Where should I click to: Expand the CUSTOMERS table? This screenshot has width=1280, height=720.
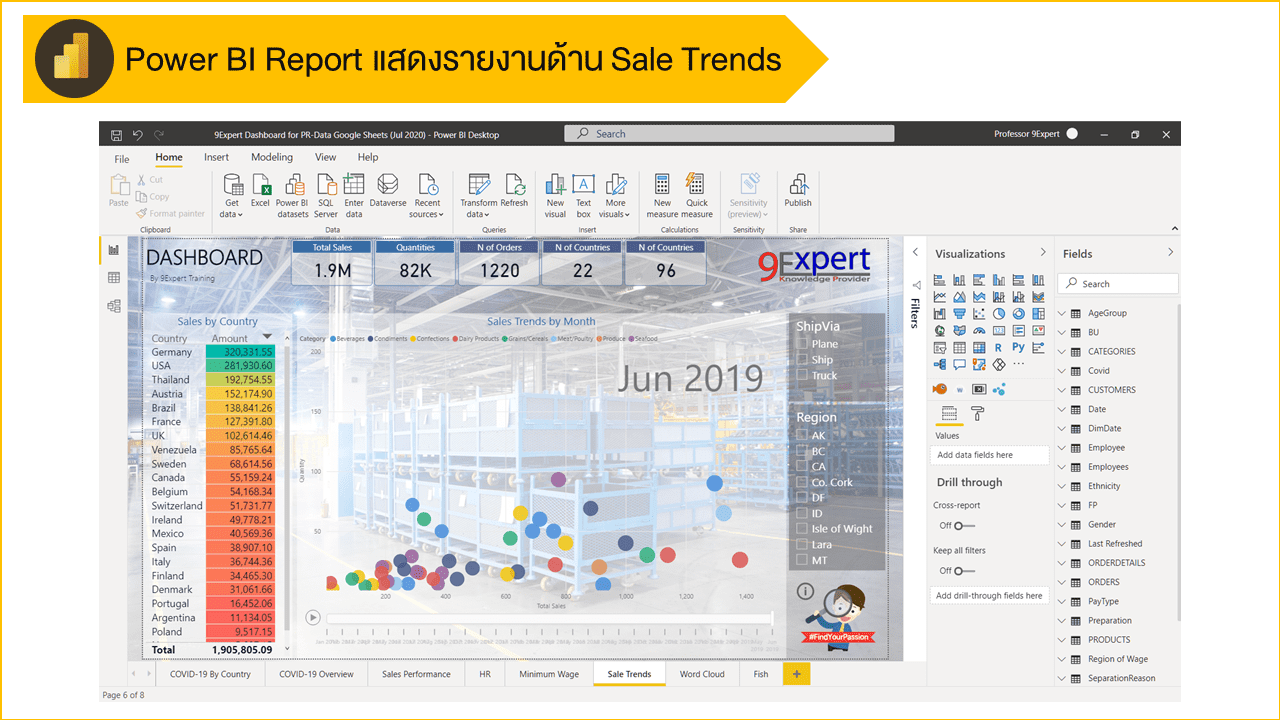tap(1063, 390)
